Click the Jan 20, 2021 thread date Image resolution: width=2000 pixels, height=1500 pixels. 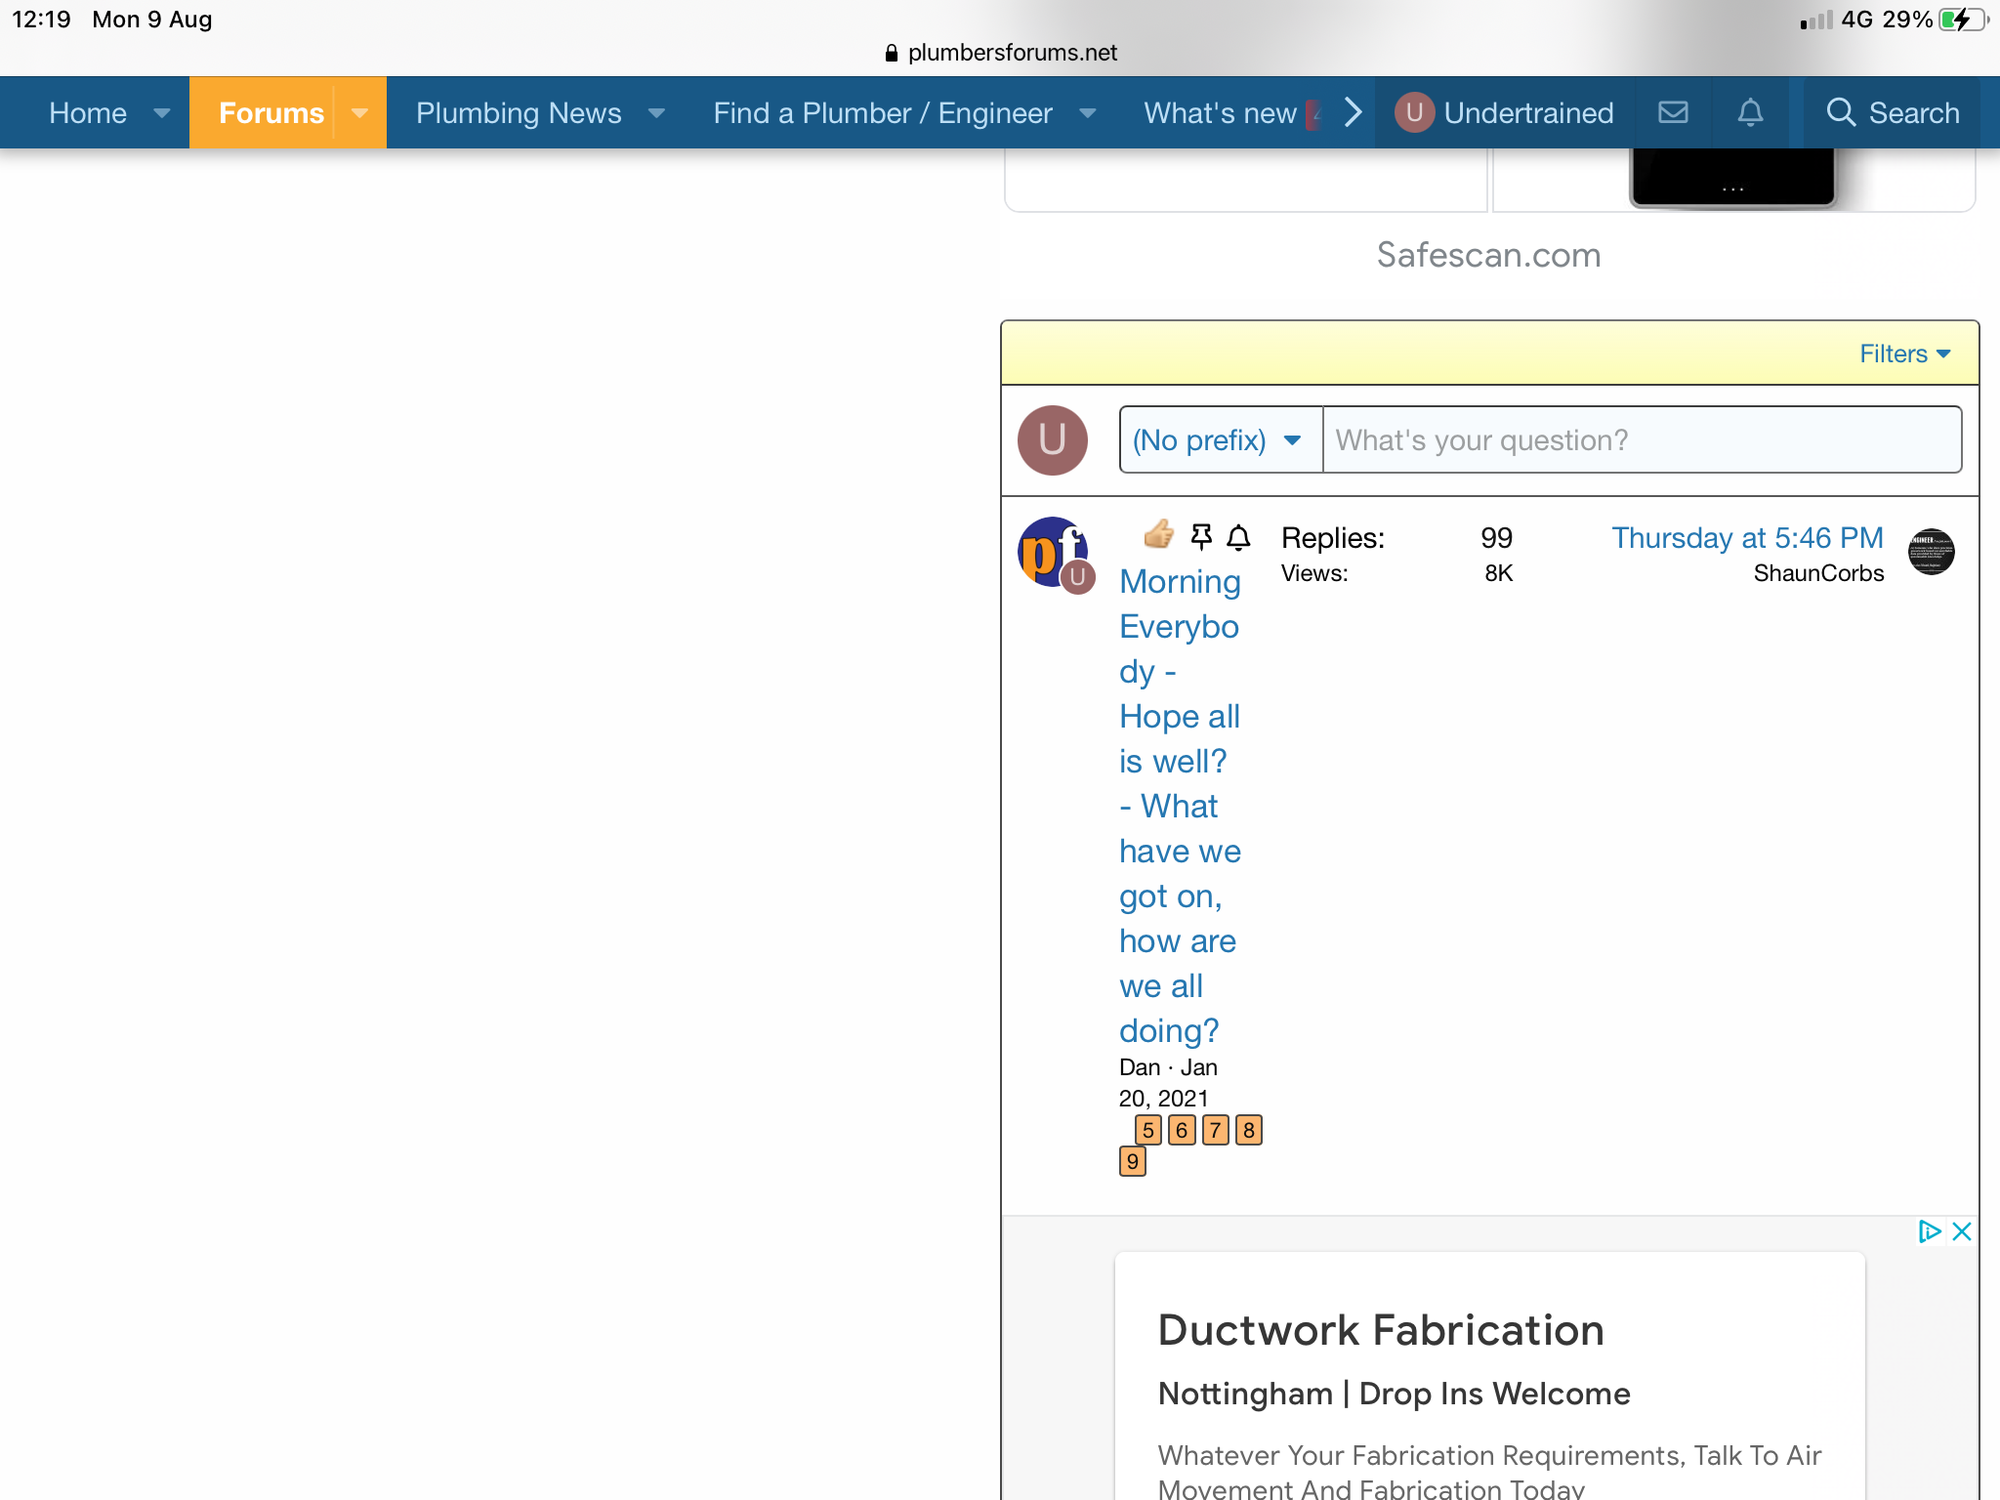pos(1168,1083)
